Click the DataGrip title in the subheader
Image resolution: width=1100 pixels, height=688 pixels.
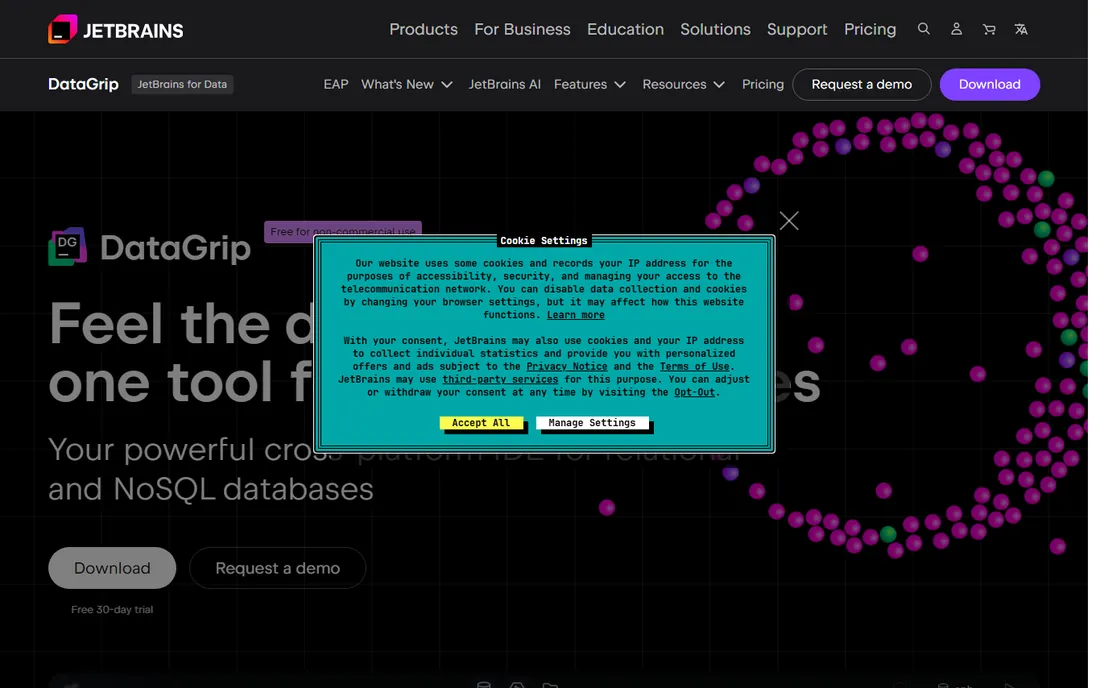pyautogui.click(x=83, y=84)
